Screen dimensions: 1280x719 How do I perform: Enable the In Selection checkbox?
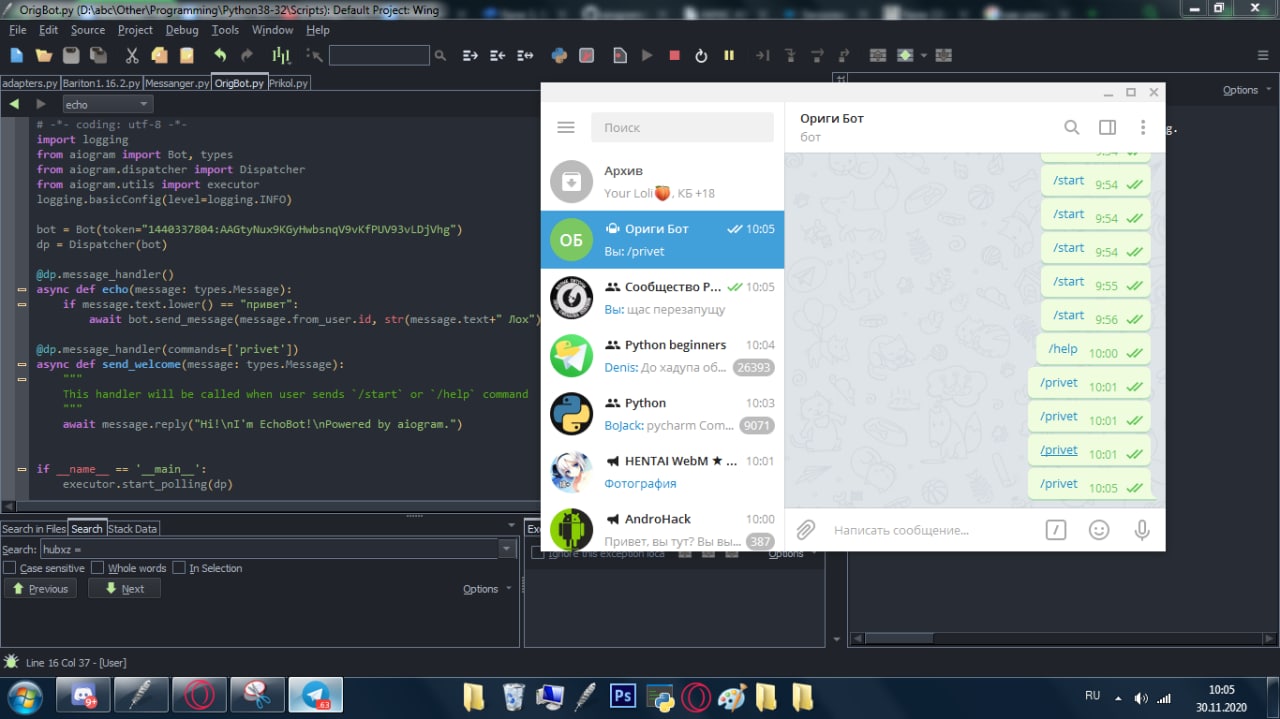click(180, 568)
